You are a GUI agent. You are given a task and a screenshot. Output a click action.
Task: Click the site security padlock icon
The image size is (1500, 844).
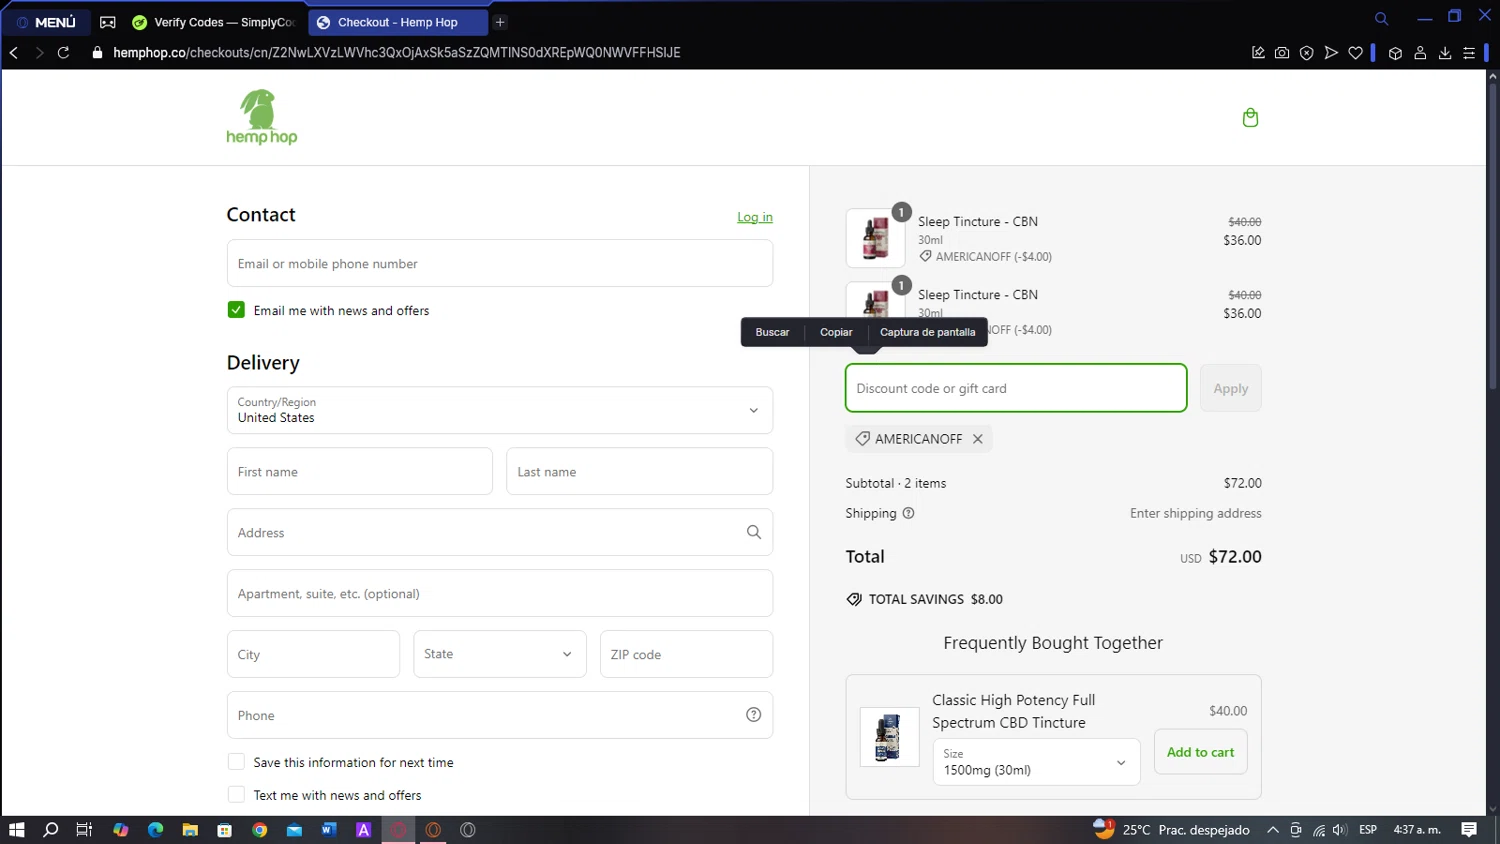pyautogui.click(x=97, y=53)
